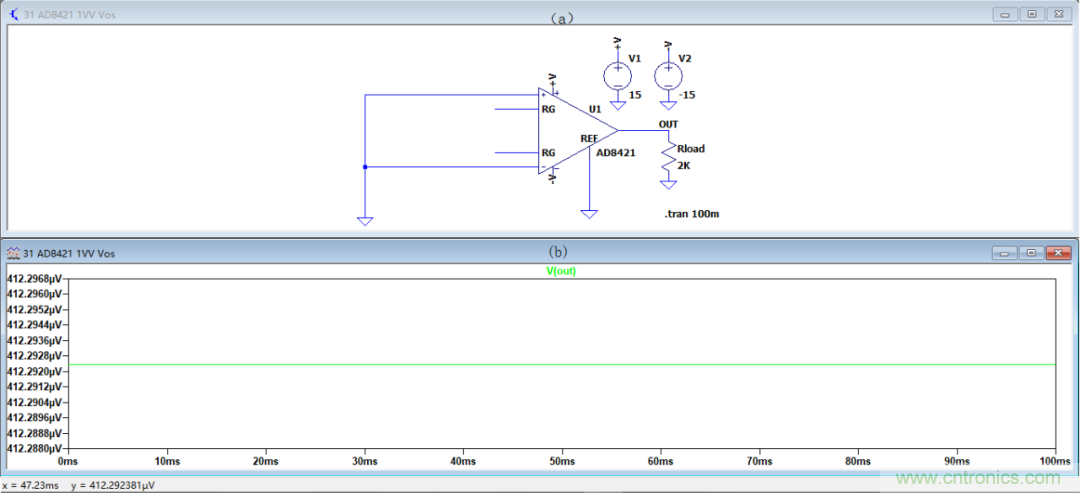Click the V(out) trace label

[561, 271]
